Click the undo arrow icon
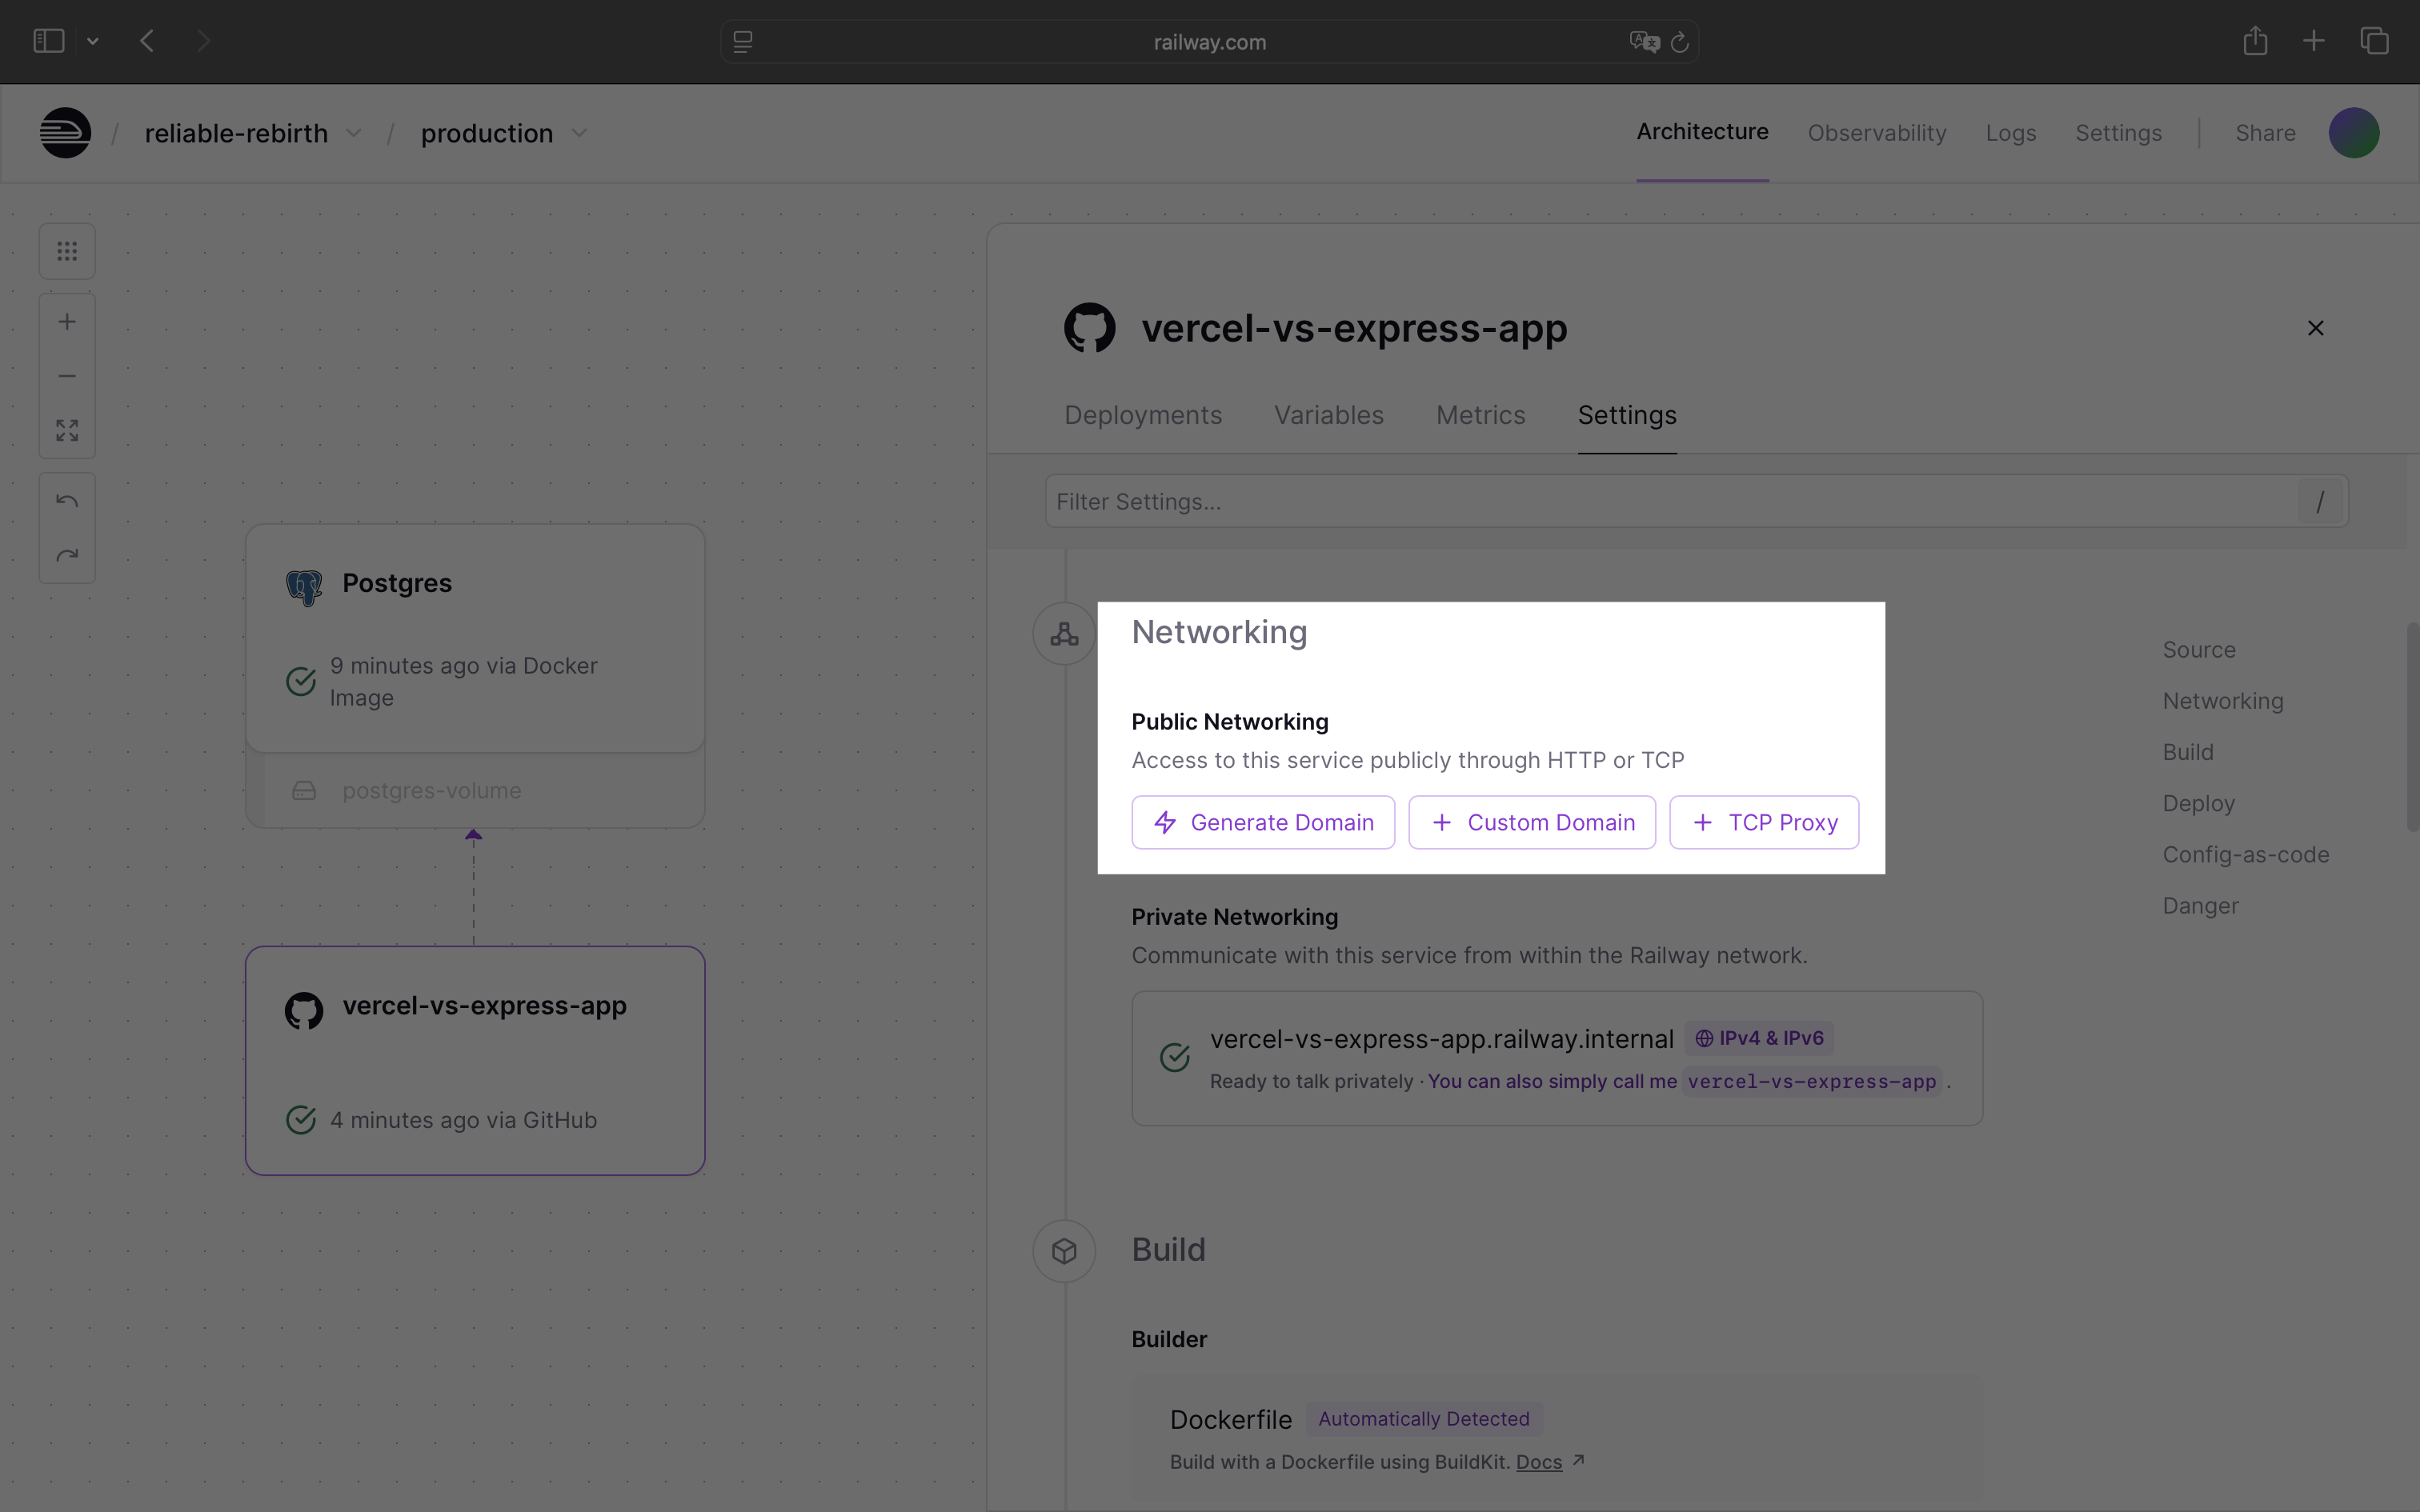Screen dimensions: 2420x1512 pos(67,501)
